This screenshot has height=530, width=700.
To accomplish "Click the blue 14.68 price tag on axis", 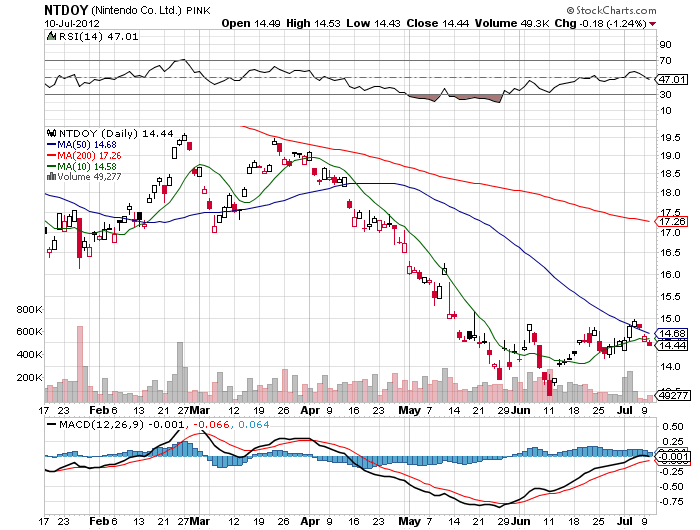I will 671,334.
